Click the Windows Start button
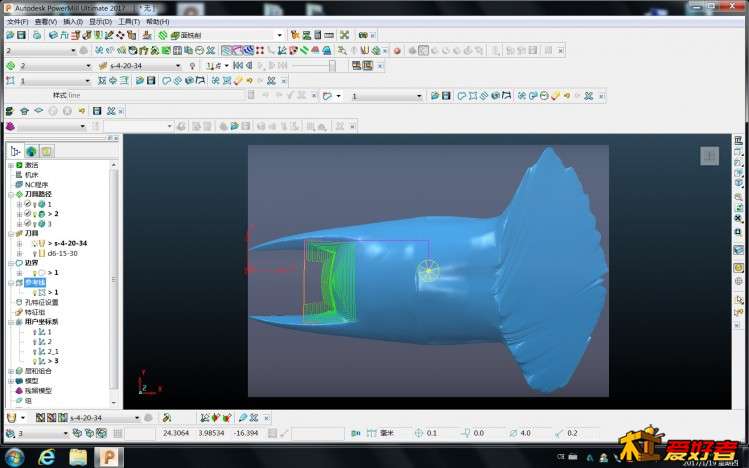The image size is (749, 468). pyautogui.click(x=14, y=457)
